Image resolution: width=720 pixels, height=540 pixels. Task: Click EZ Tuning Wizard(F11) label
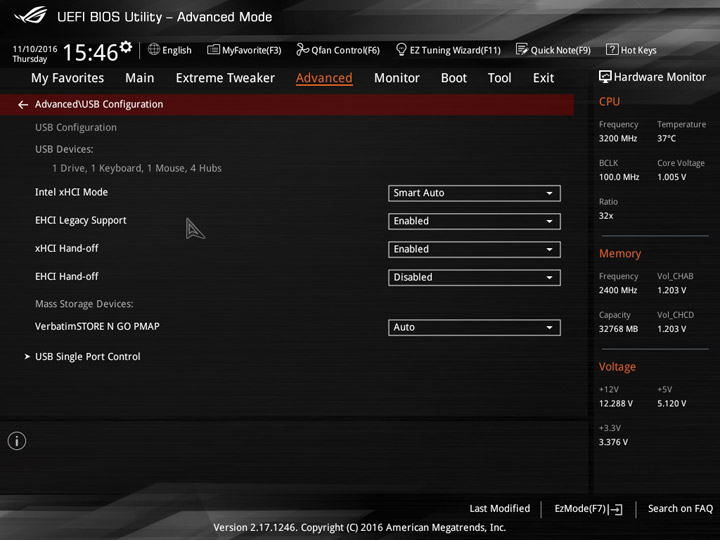[455, 50]
